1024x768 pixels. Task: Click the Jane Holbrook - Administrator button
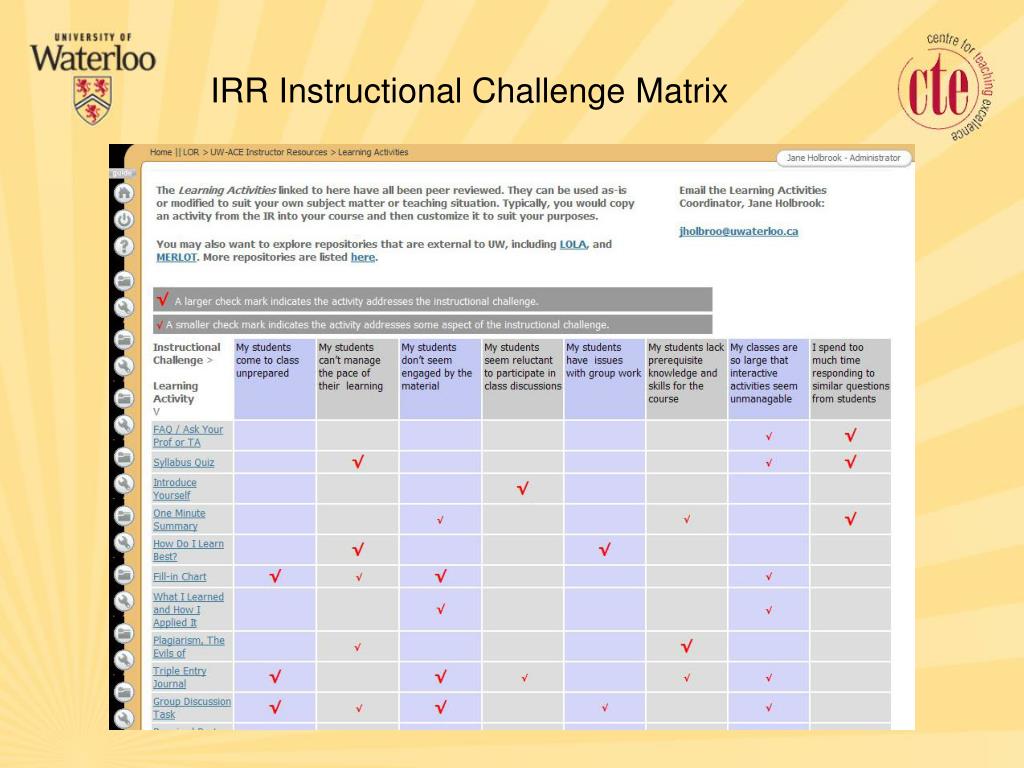[843, 158]
